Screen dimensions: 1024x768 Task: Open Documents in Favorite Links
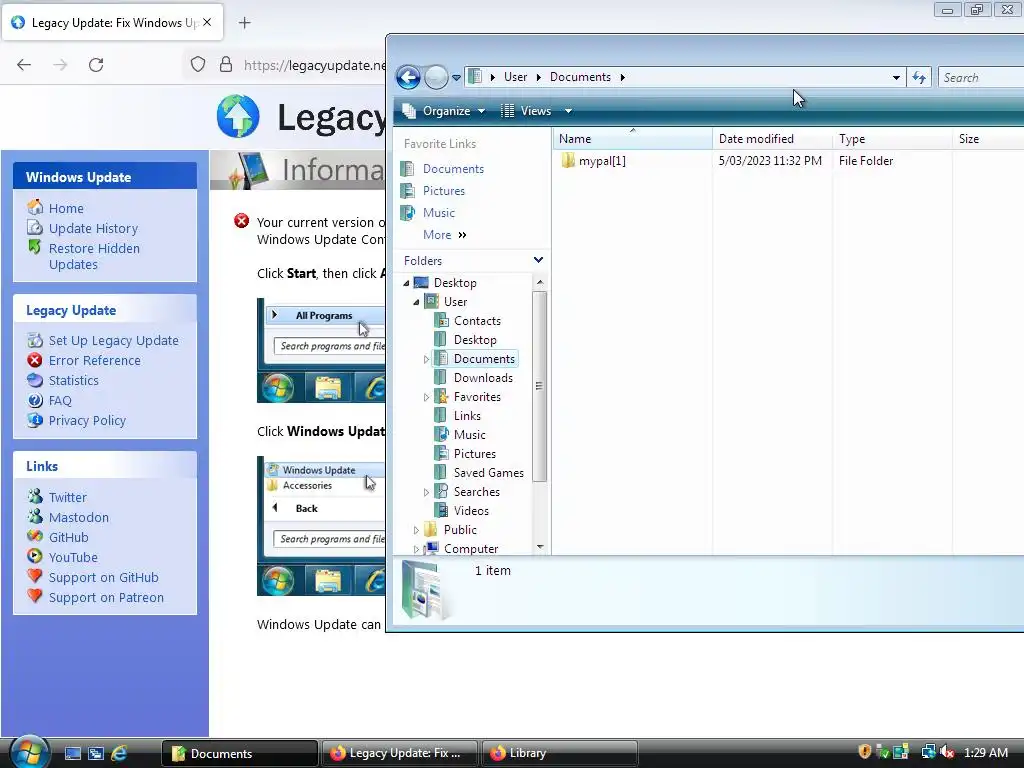tap(453, 168)
